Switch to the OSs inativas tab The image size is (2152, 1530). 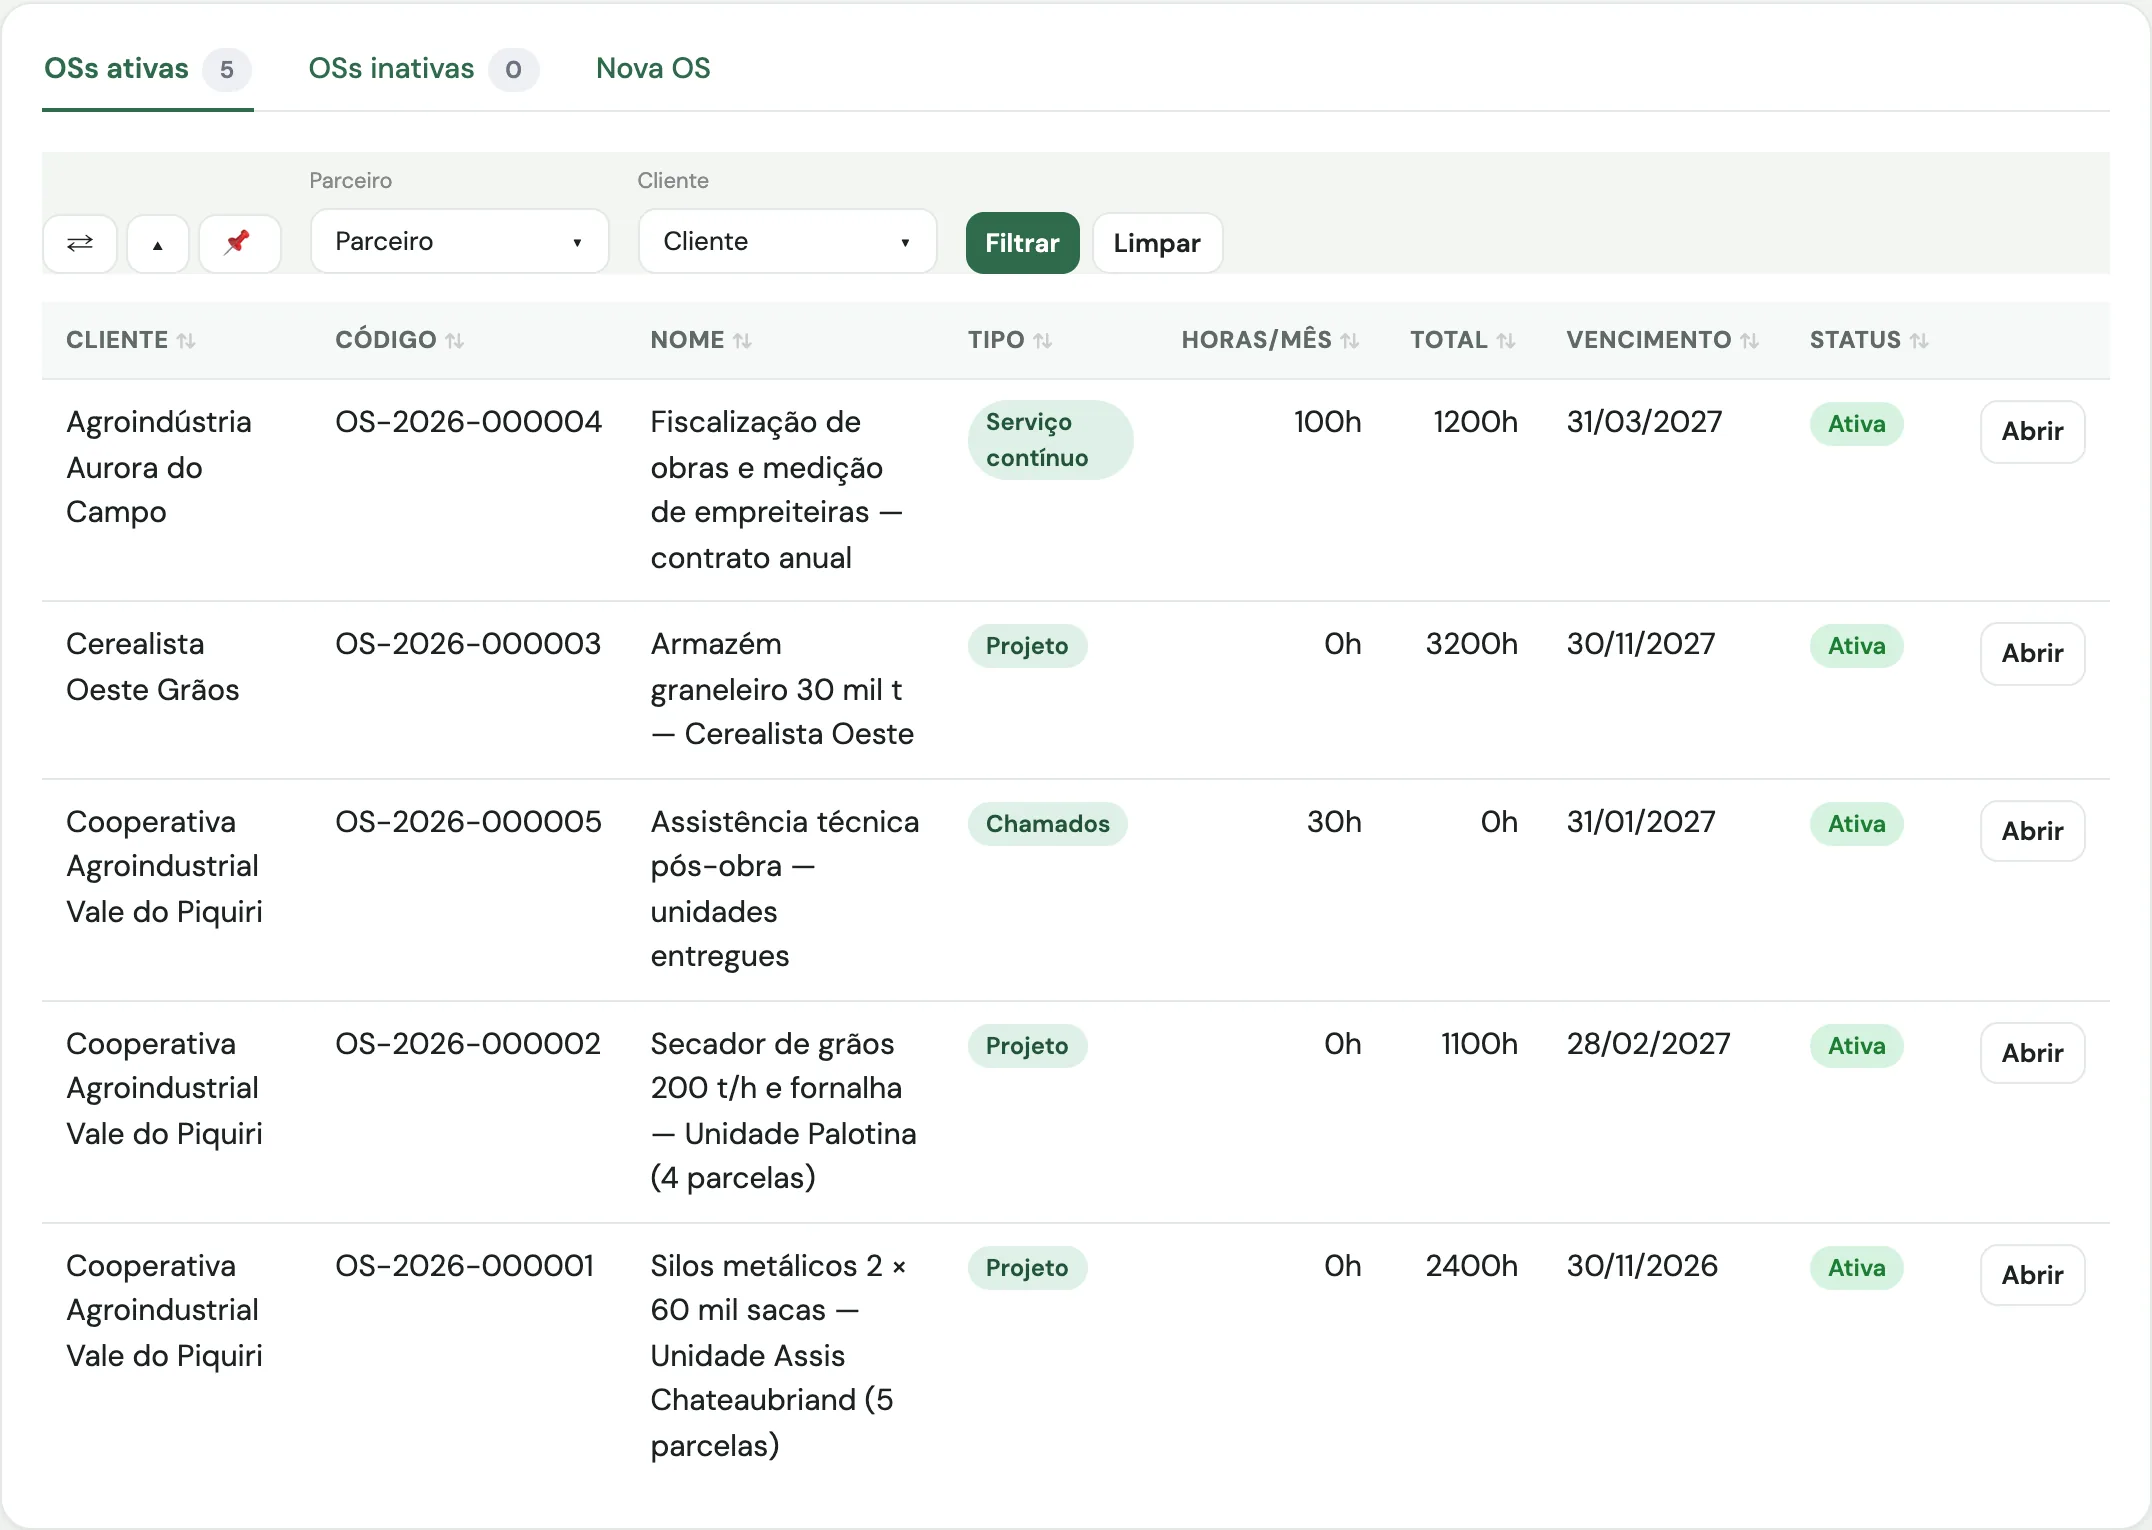pyautogui.click(x=423, y=69)
